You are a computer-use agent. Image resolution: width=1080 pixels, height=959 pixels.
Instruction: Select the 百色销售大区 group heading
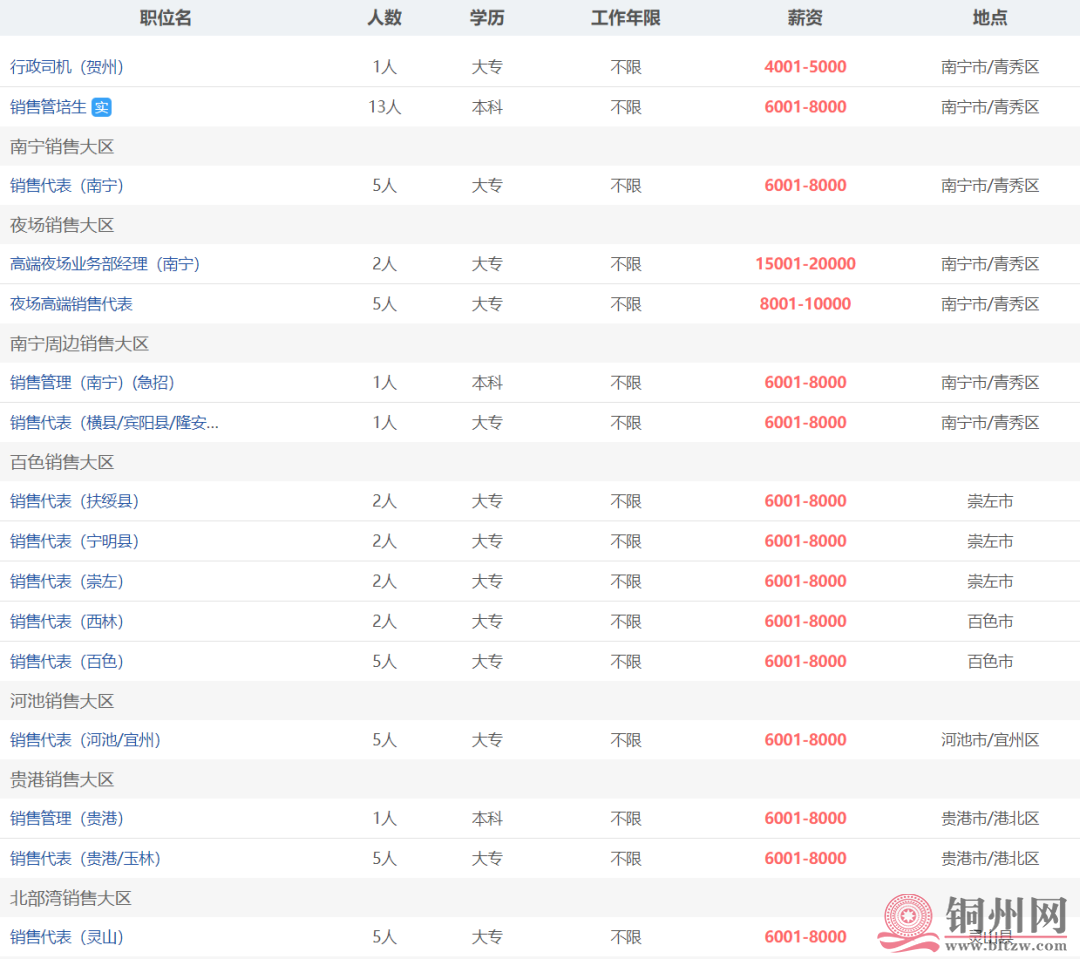(62, 462)
